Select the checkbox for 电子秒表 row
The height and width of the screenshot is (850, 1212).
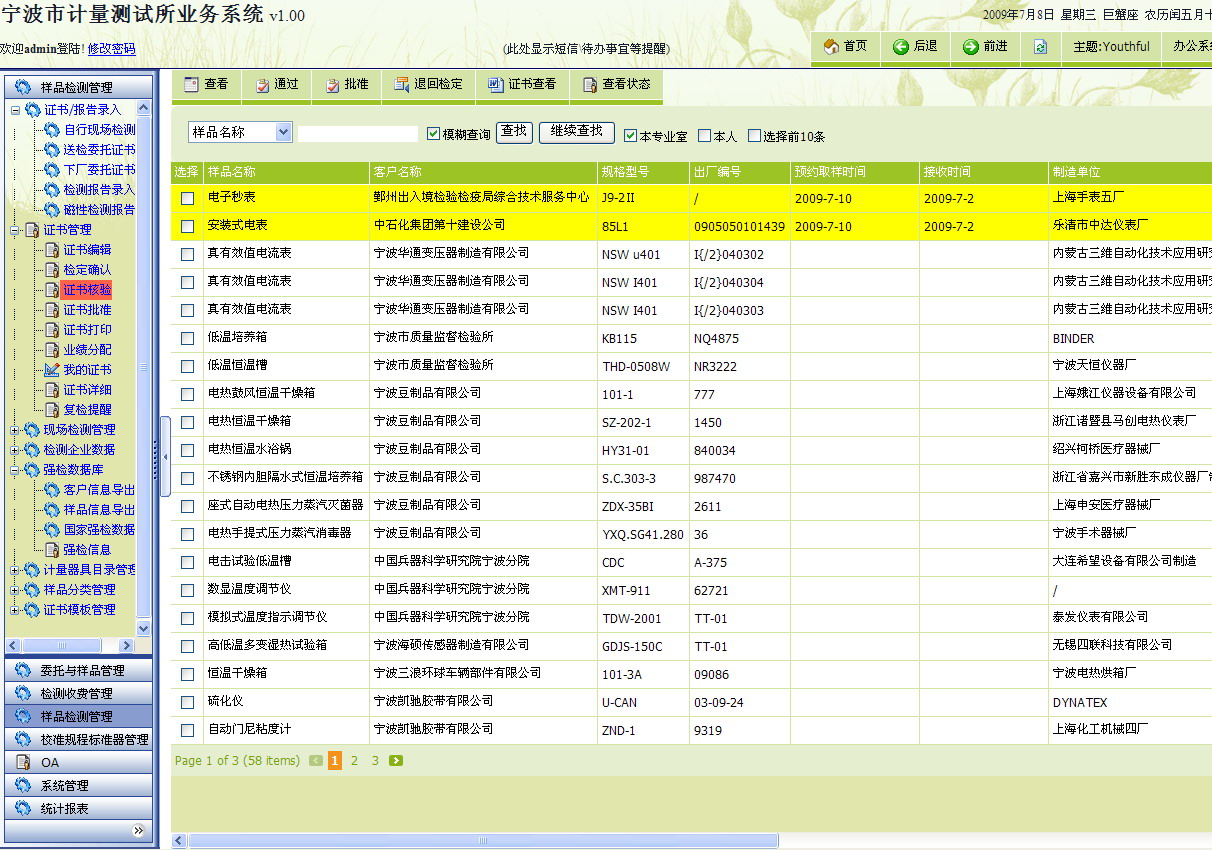(x=187, y=199)
